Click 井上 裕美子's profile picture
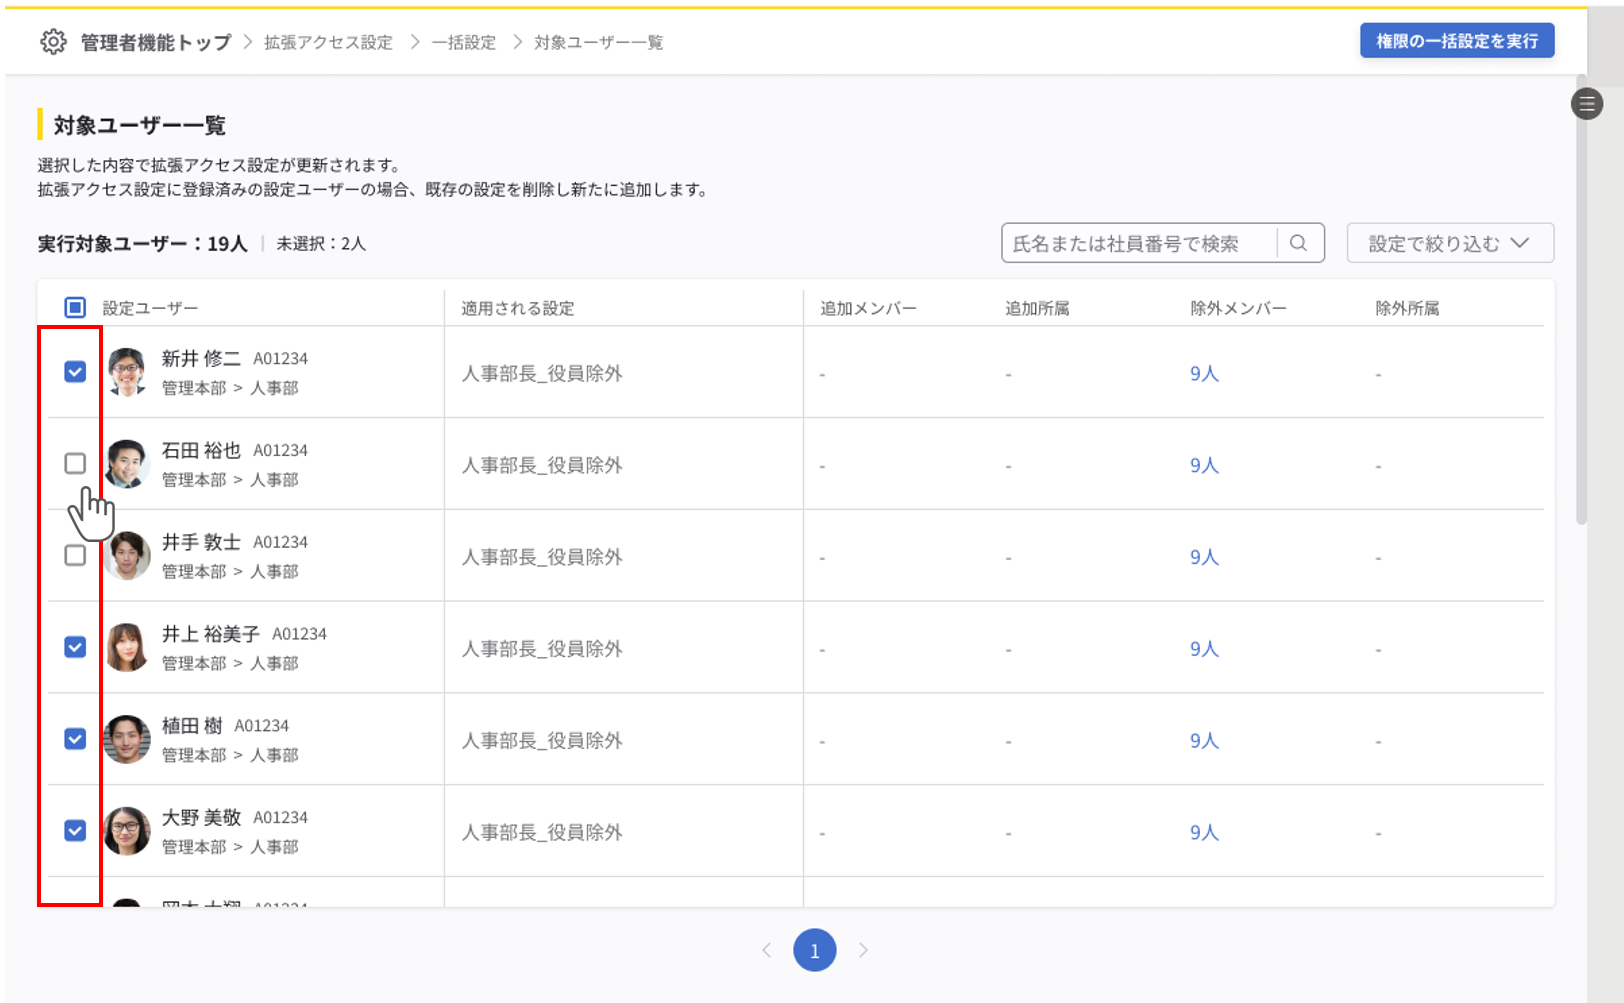This screenshot has width=1624, height=1003. click(127, 647)
